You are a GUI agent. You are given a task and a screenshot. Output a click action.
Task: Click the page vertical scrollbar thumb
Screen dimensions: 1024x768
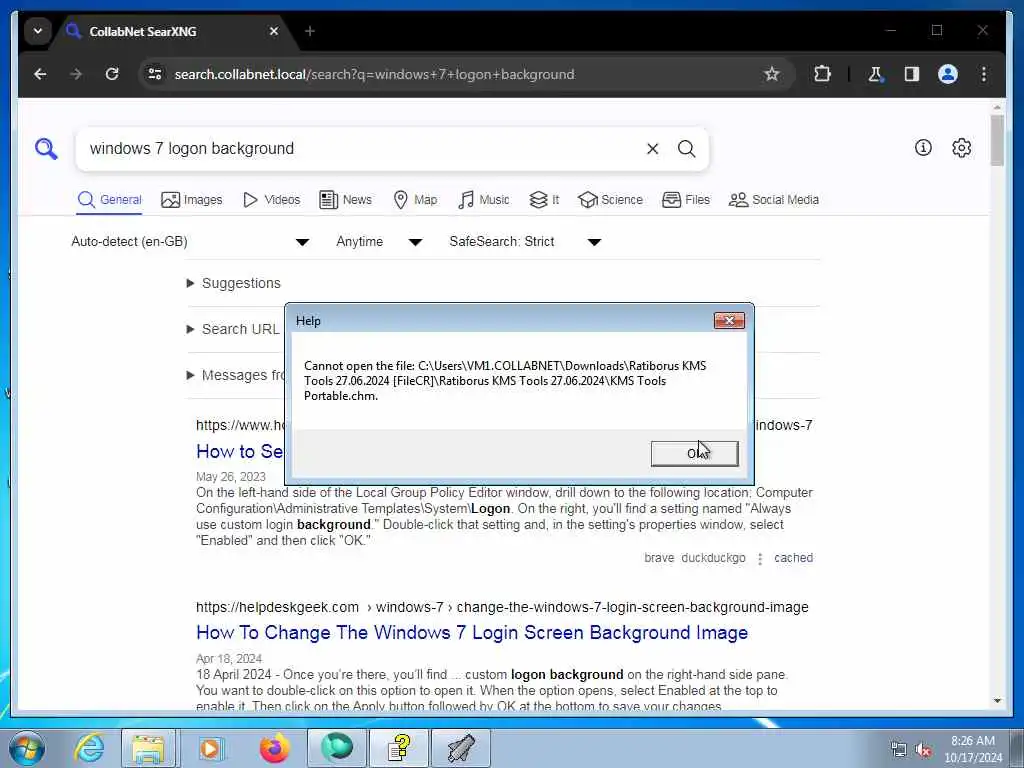(x=997, y=140)
